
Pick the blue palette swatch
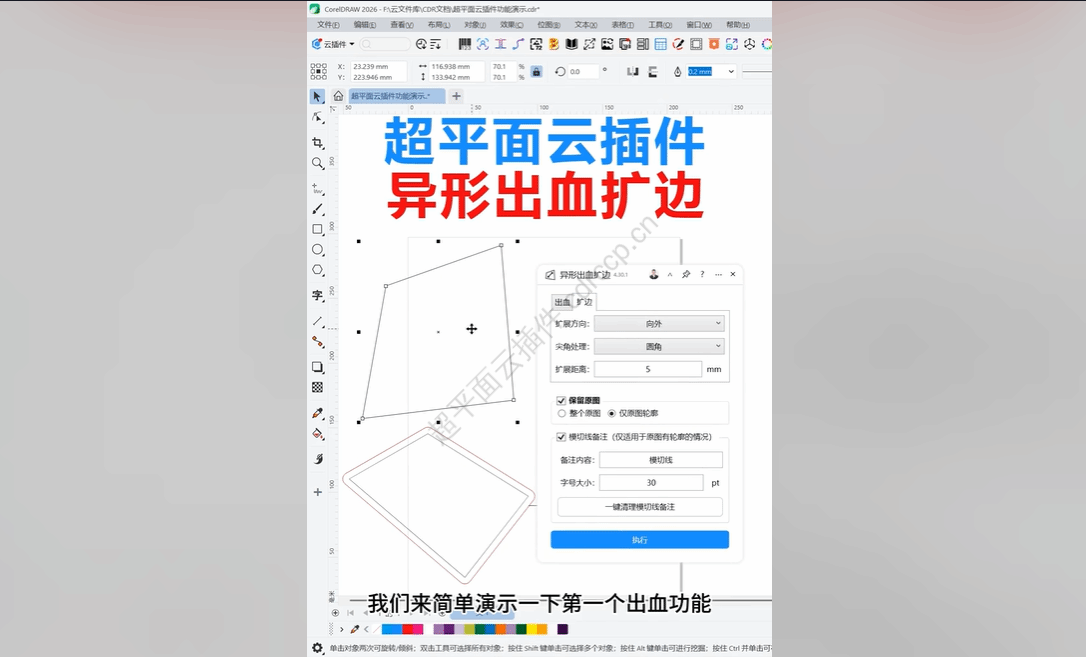[x=391, y=629]
